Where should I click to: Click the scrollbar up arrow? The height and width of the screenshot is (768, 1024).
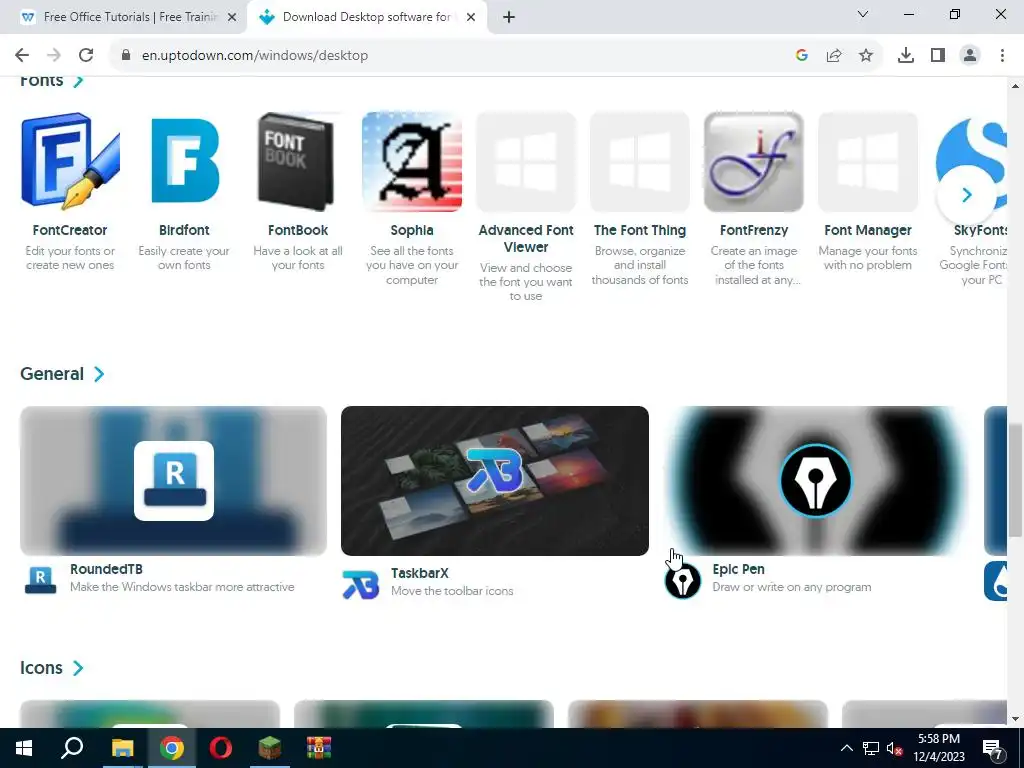(1016, 86)
